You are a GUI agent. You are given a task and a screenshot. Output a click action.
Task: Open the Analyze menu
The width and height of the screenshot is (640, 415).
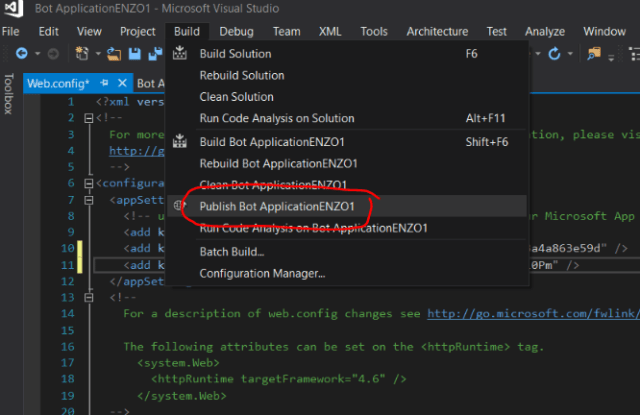tap(545, 31)
